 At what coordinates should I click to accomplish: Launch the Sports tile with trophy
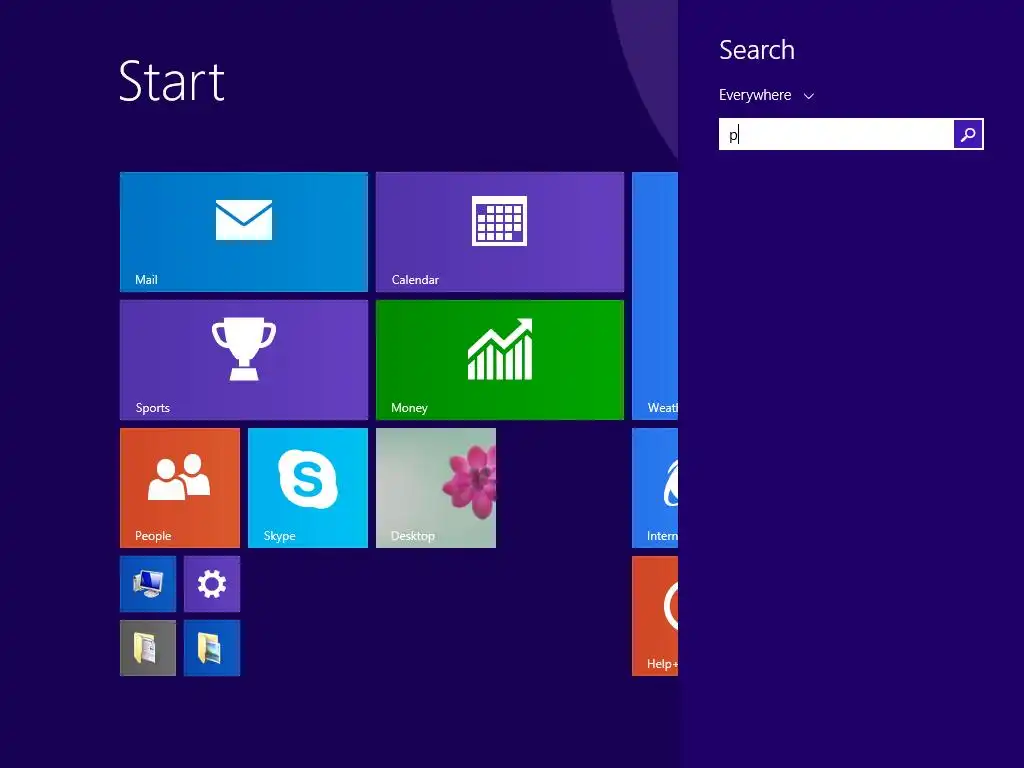point(244,360)
